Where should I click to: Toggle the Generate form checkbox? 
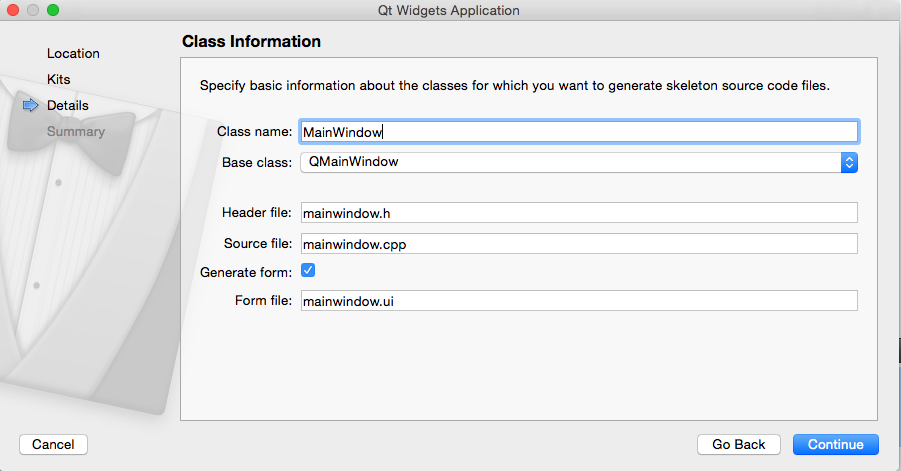click(308, 270)
